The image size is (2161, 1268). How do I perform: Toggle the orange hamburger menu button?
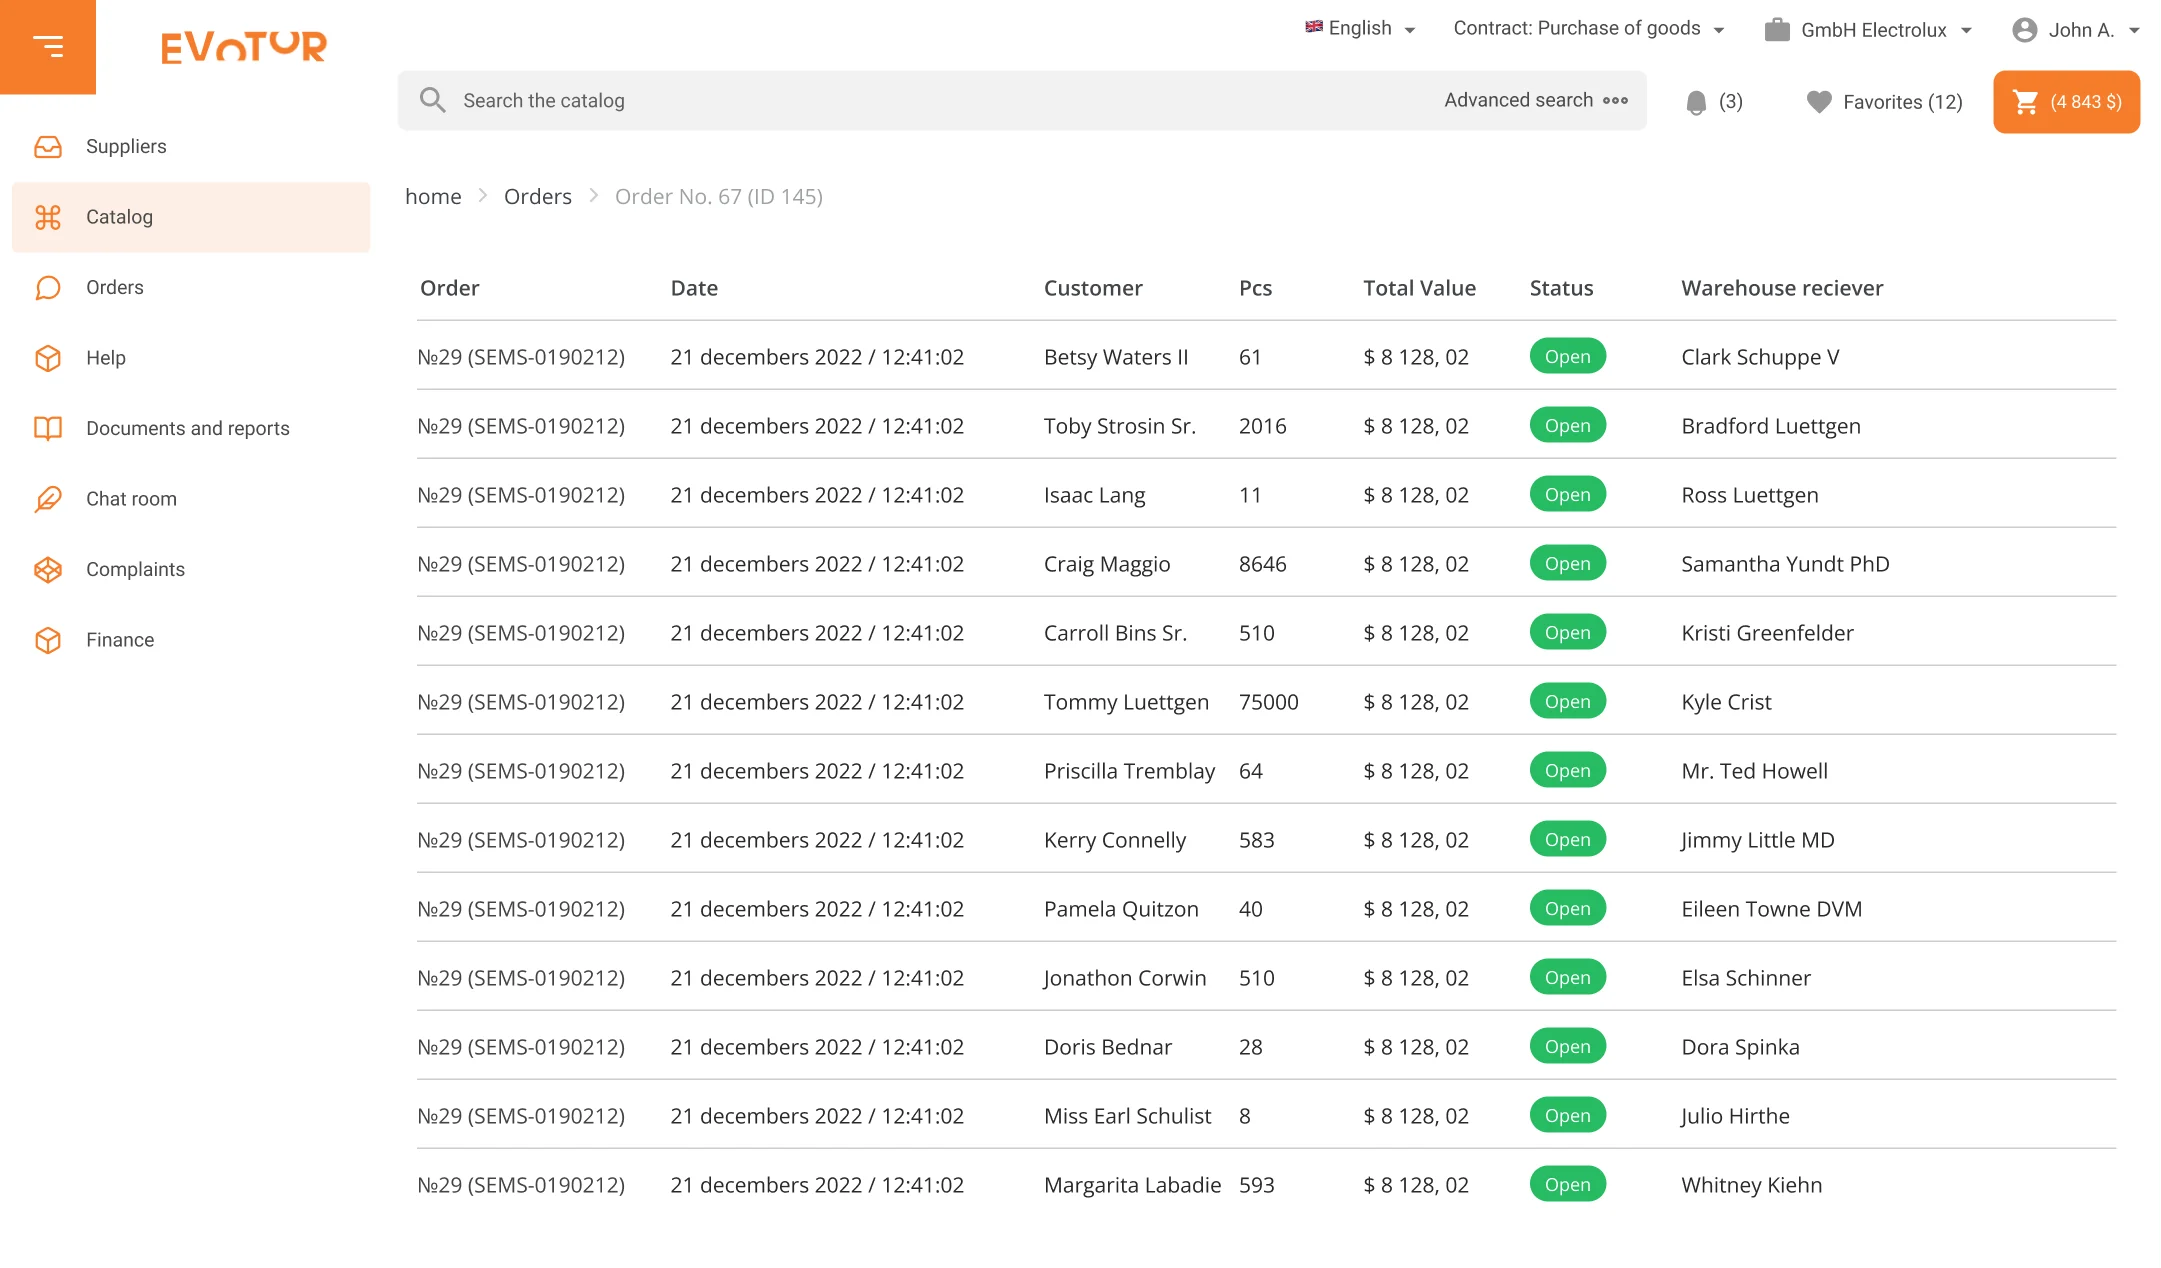48,47
